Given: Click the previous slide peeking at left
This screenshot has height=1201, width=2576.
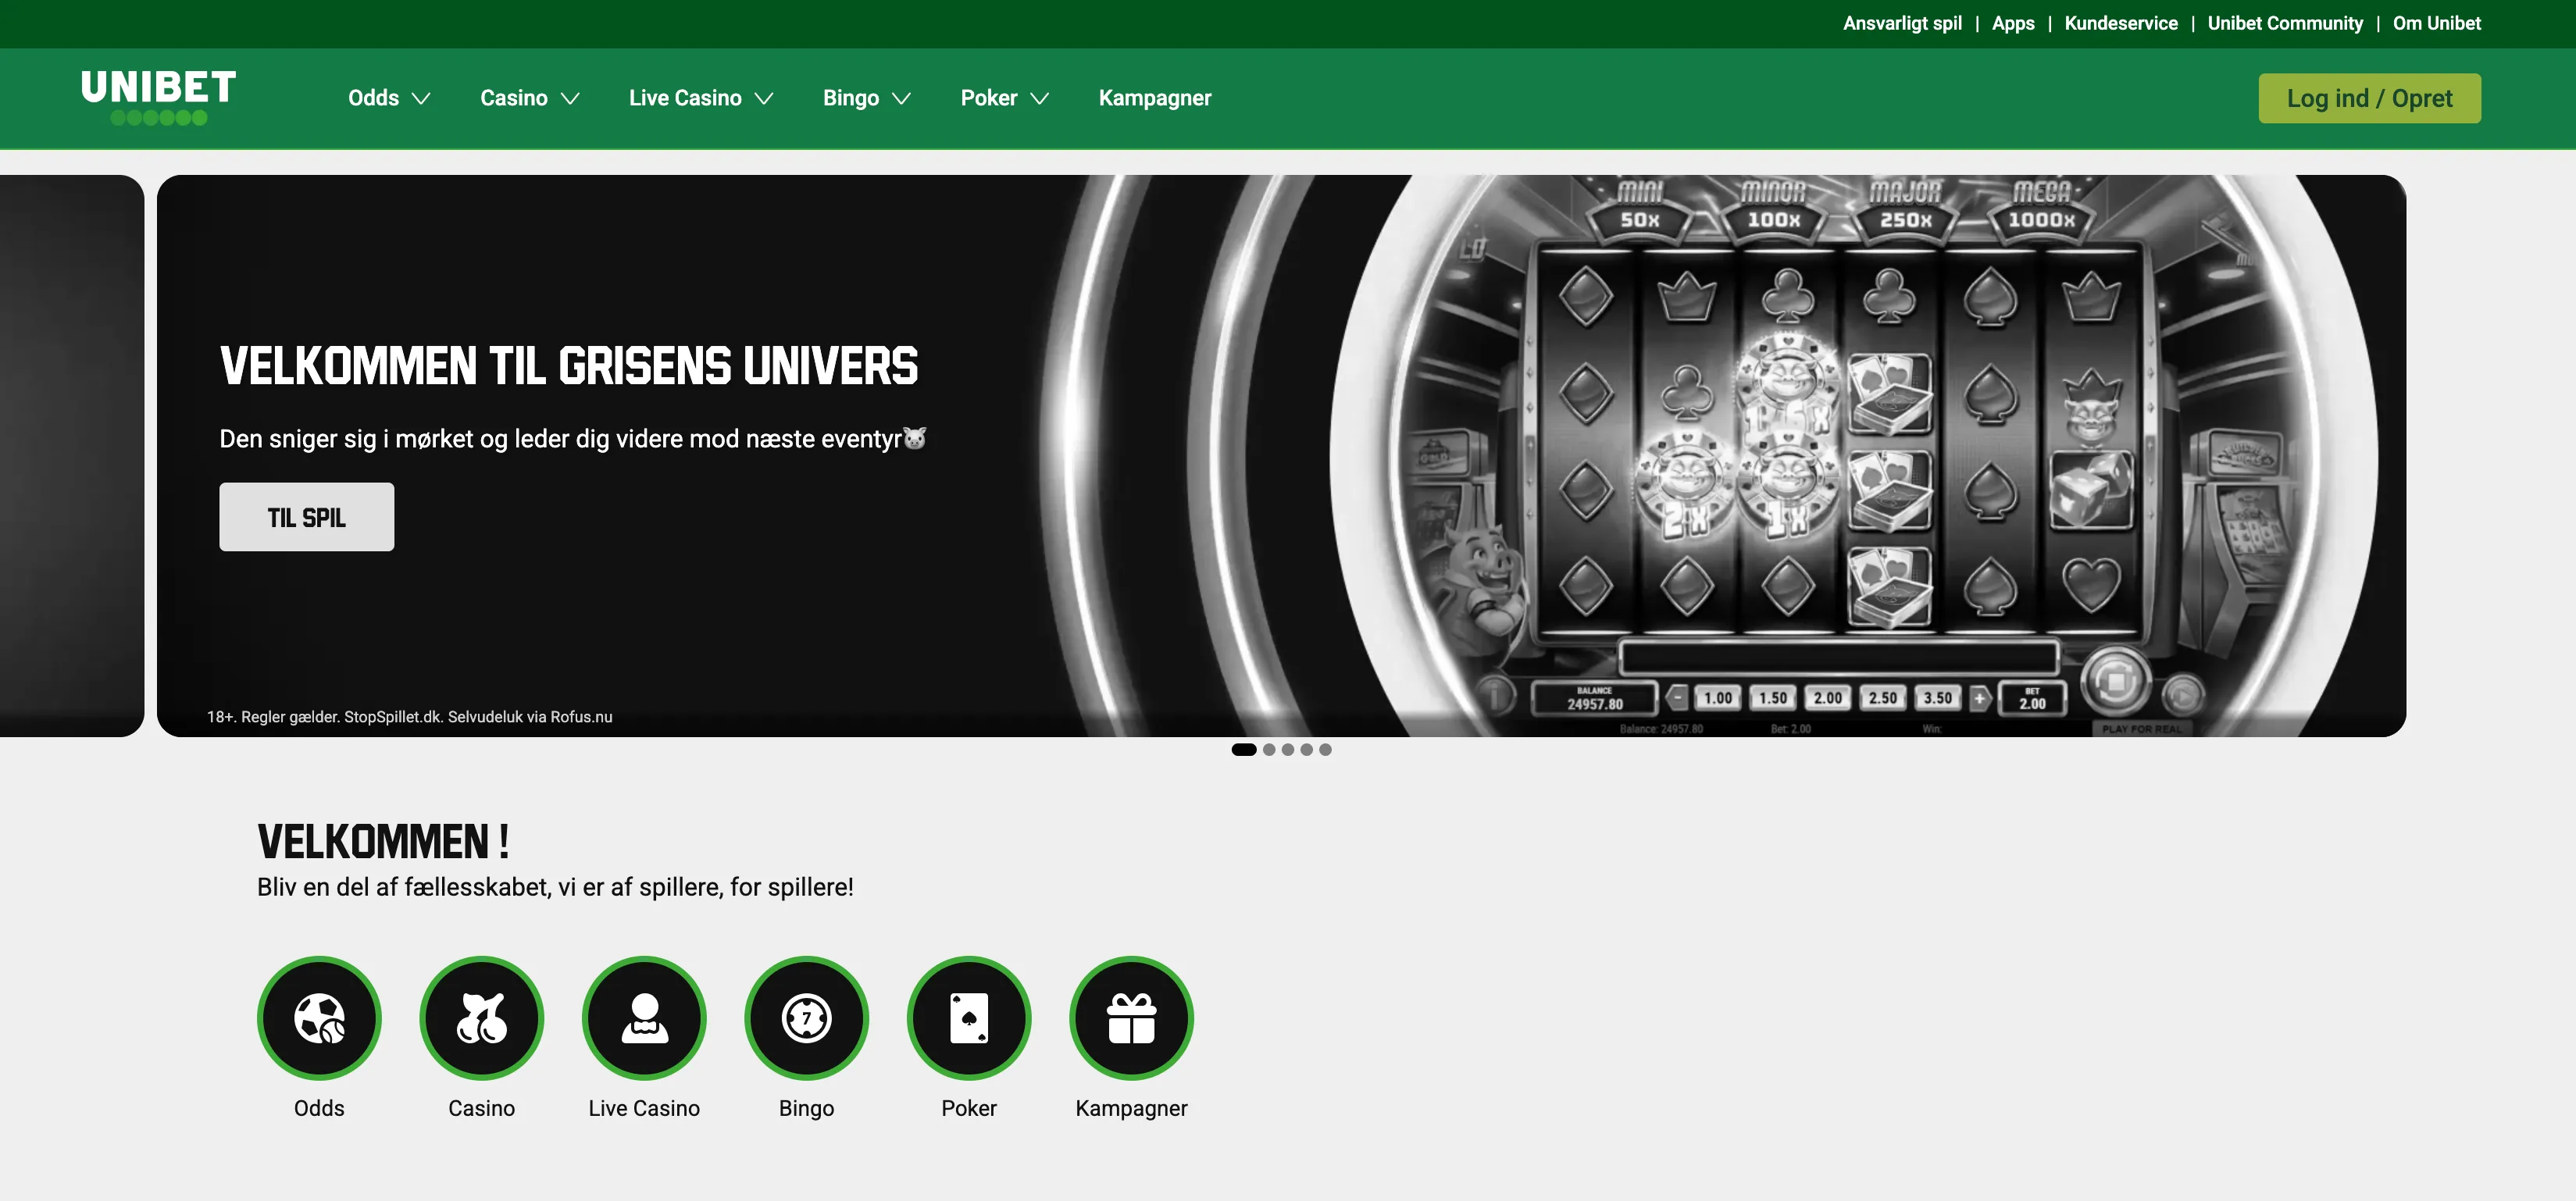Looking at the screenshot, I should 72,456.
